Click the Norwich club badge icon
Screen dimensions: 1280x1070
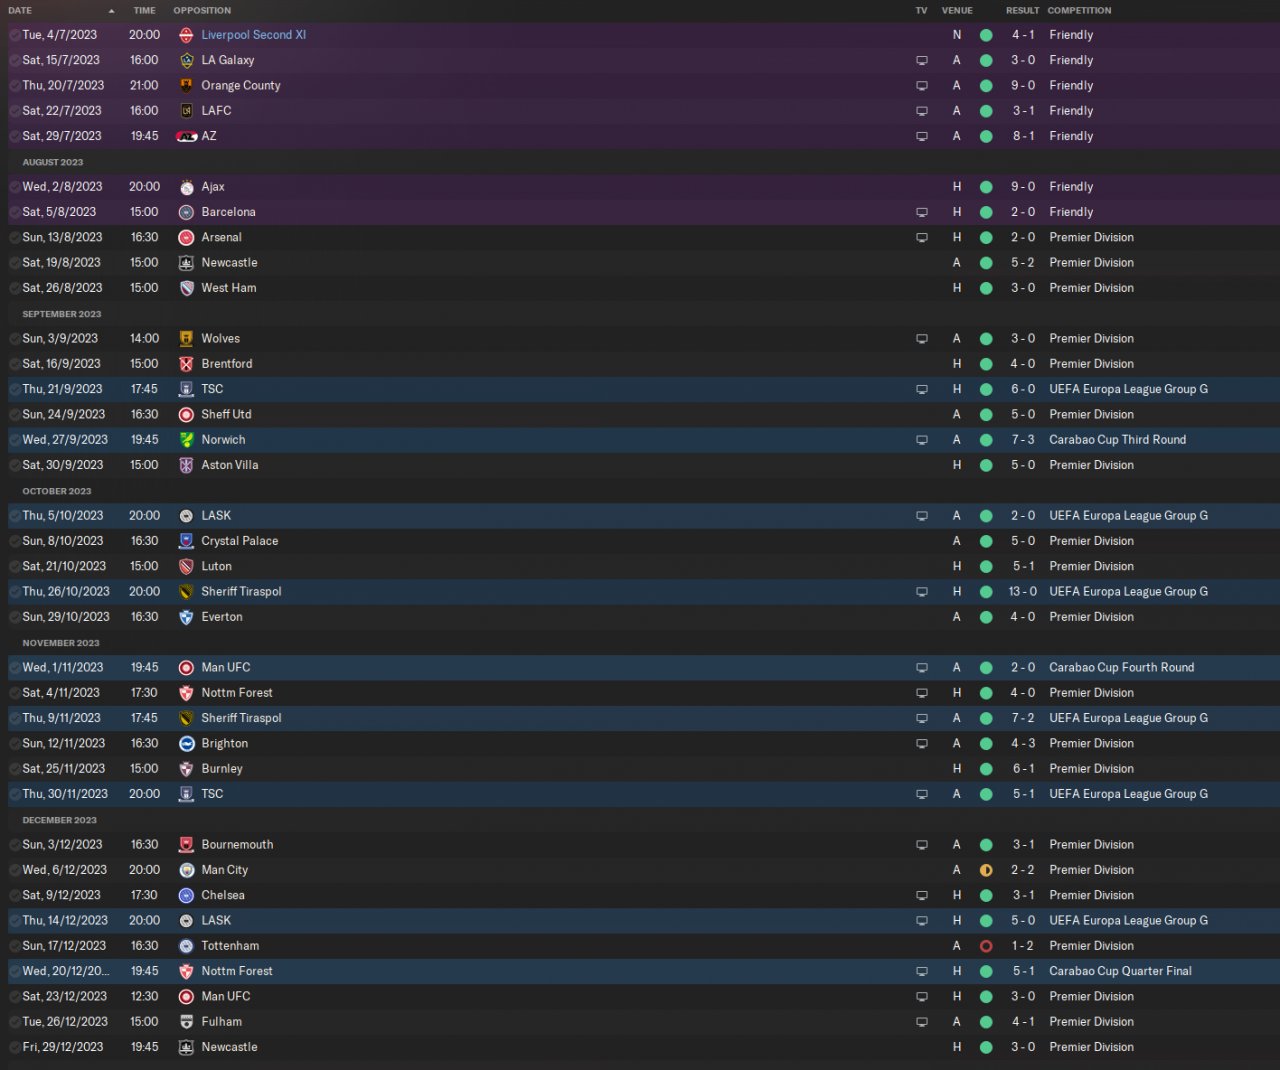[x=186, y=440]
